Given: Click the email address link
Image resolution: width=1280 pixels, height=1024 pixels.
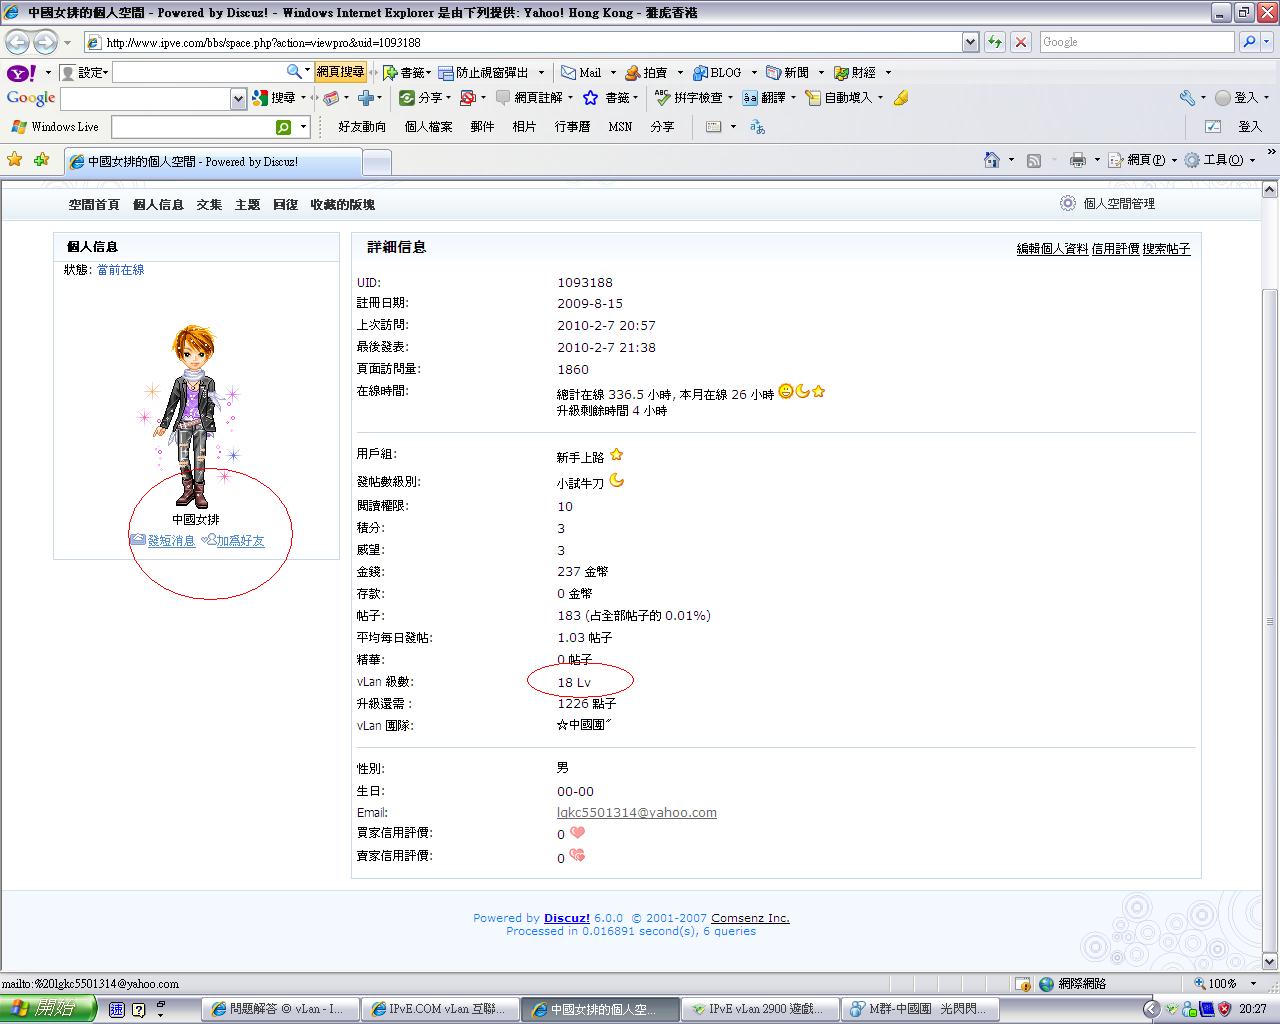Looking at the screenshot, I should pos(636,812).
